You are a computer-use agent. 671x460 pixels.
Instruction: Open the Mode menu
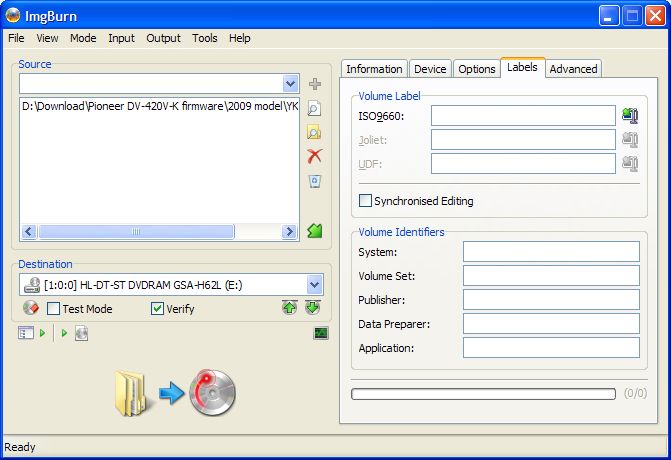(x=83, y=38)
